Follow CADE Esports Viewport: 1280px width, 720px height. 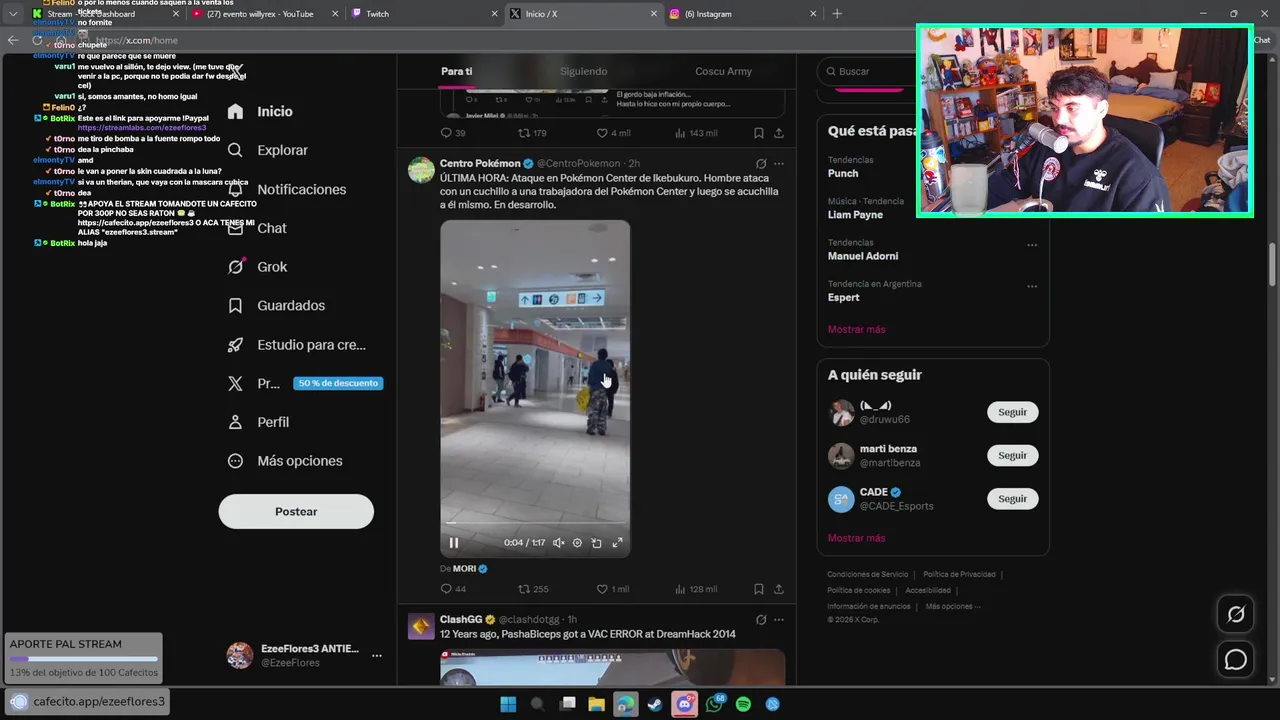tap(1012, 498)
